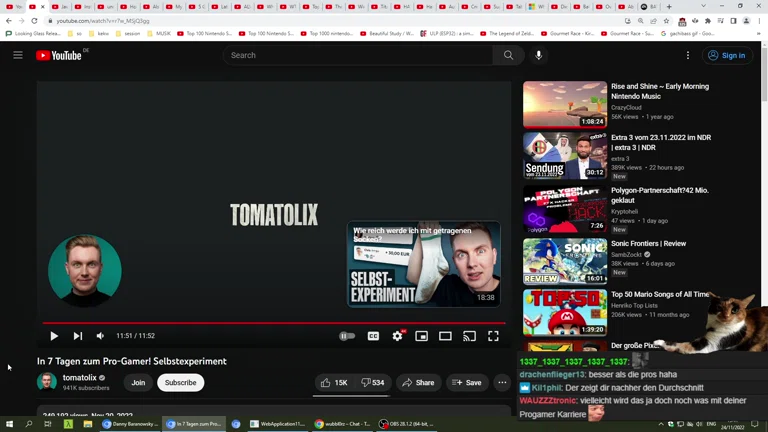Save the video to a playlist
Image resolution: width=768 pixels, height=432 pixels.
467,383
